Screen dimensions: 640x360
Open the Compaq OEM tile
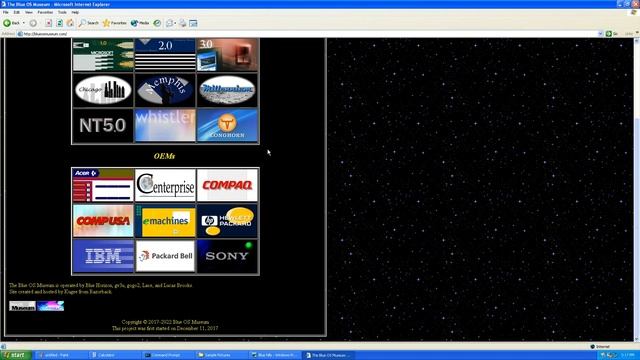point(227,185)
